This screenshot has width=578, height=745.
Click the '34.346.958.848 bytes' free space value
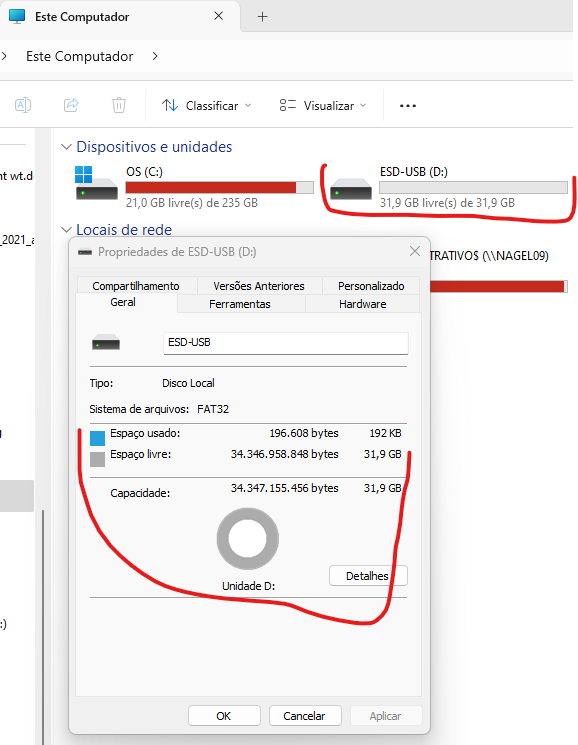pyautogui.click(x=284, y=454)
